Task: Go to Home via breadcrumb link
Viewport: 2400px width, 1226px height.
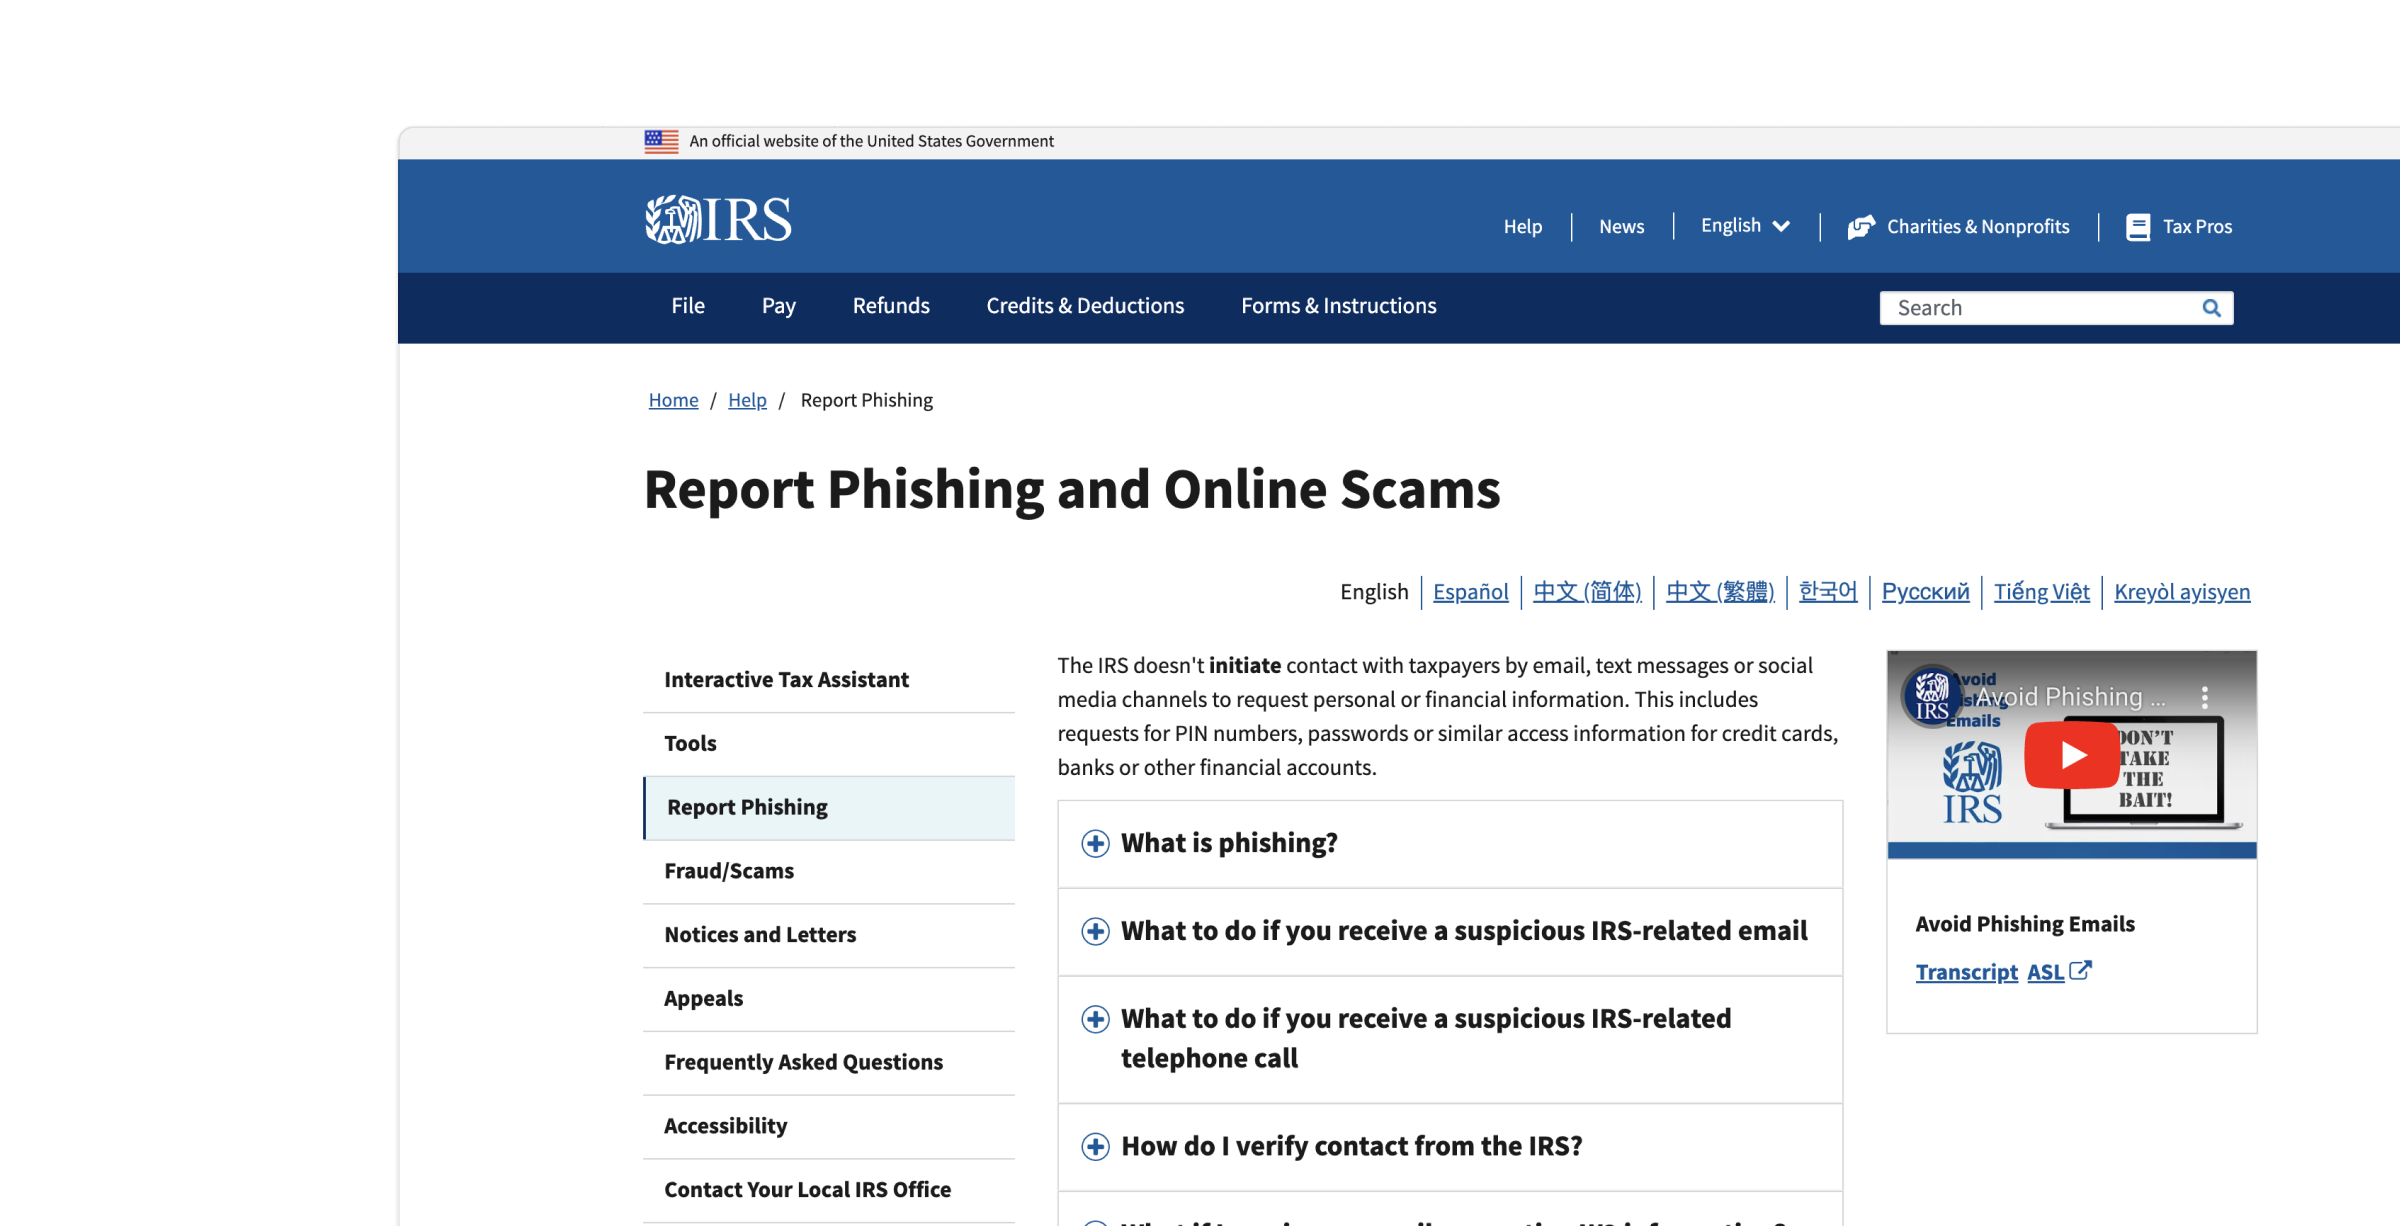Action: (x=673, y=400)
